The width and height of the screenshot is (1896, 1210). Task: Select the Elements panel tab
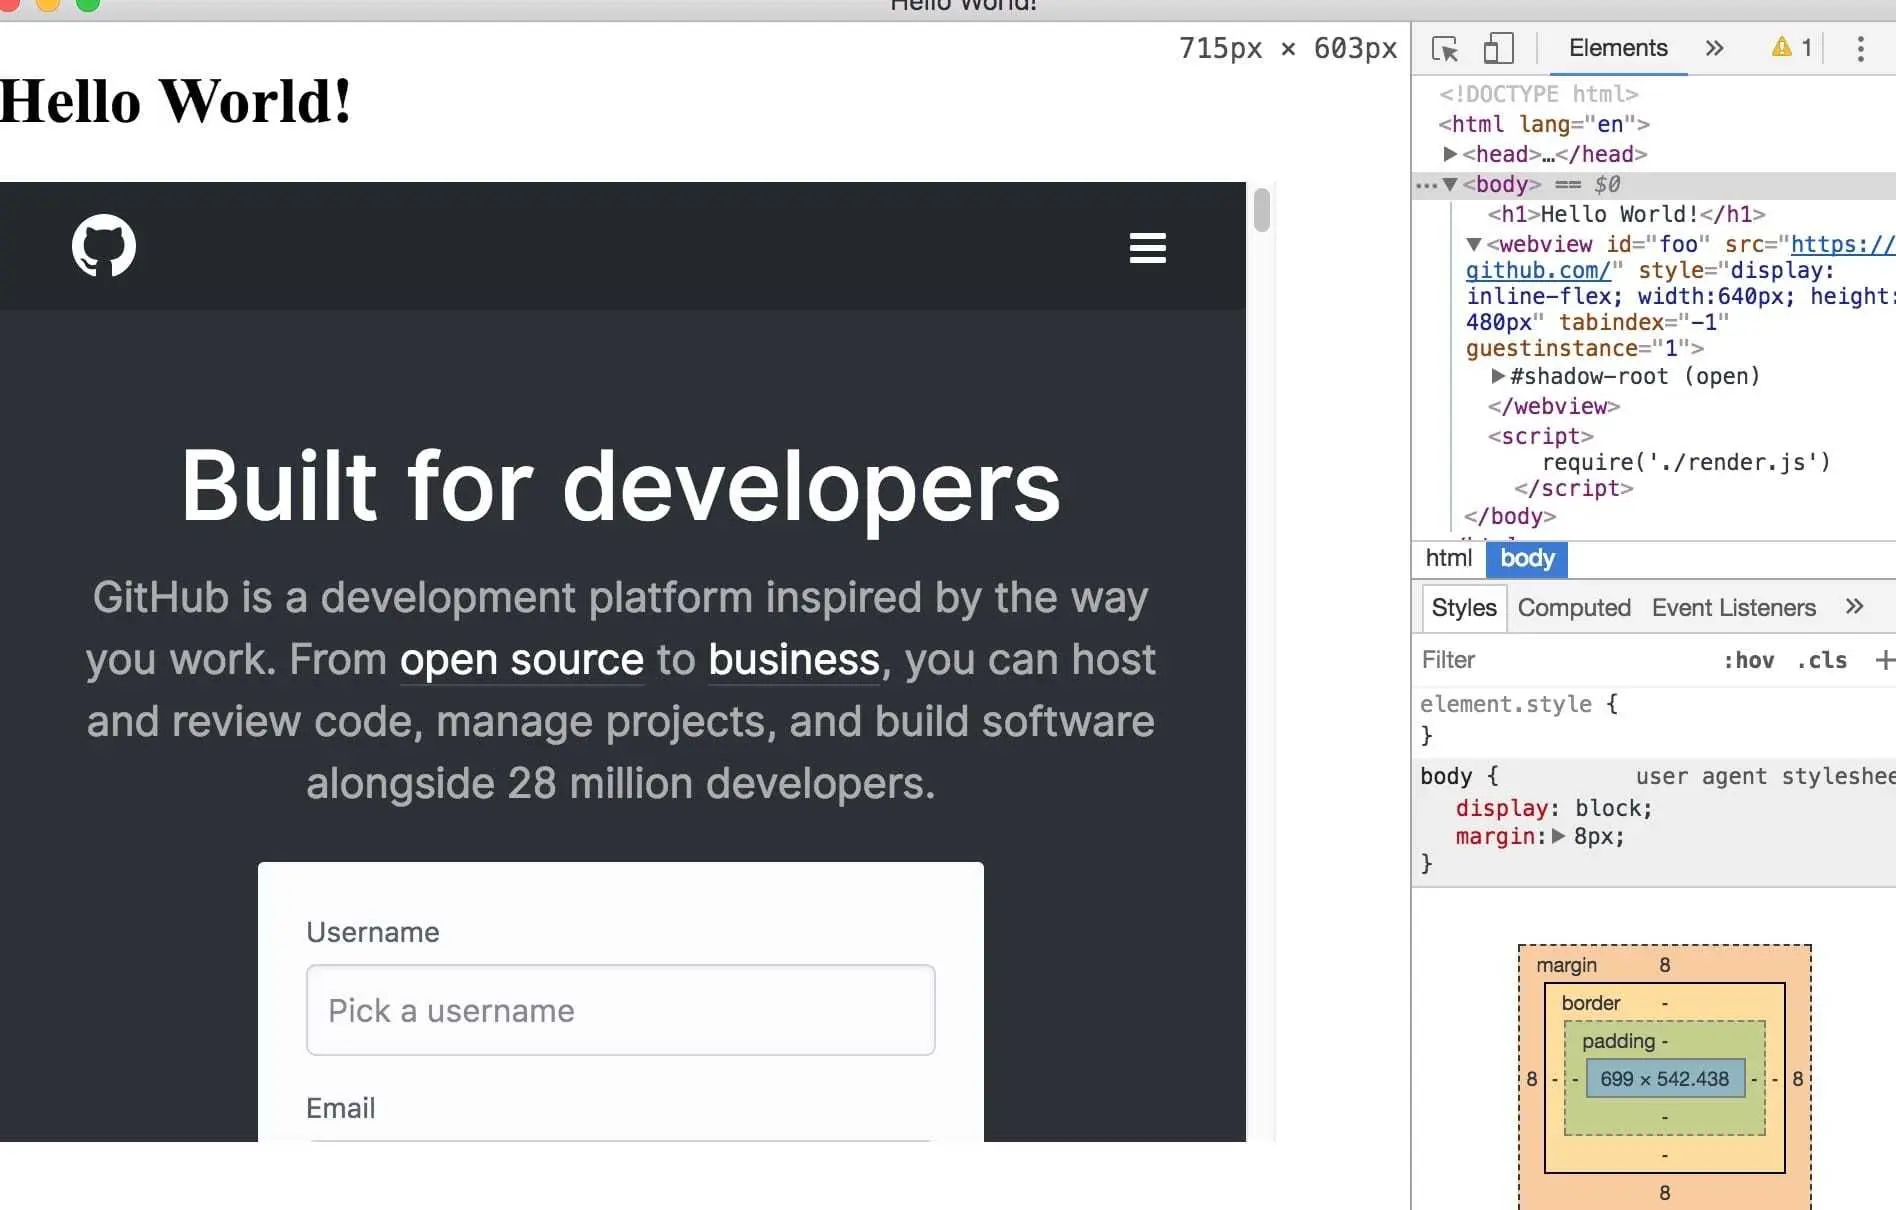[x=1618, y=48]
